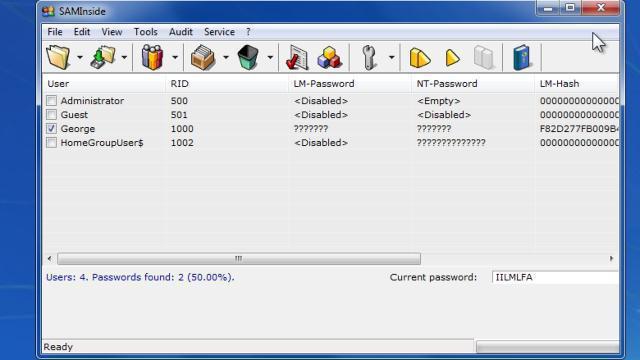The width and height of the screenshot is (640, 360).
Task: Click RID value 500
Action: pyautogui.click(x=179, y=101)
